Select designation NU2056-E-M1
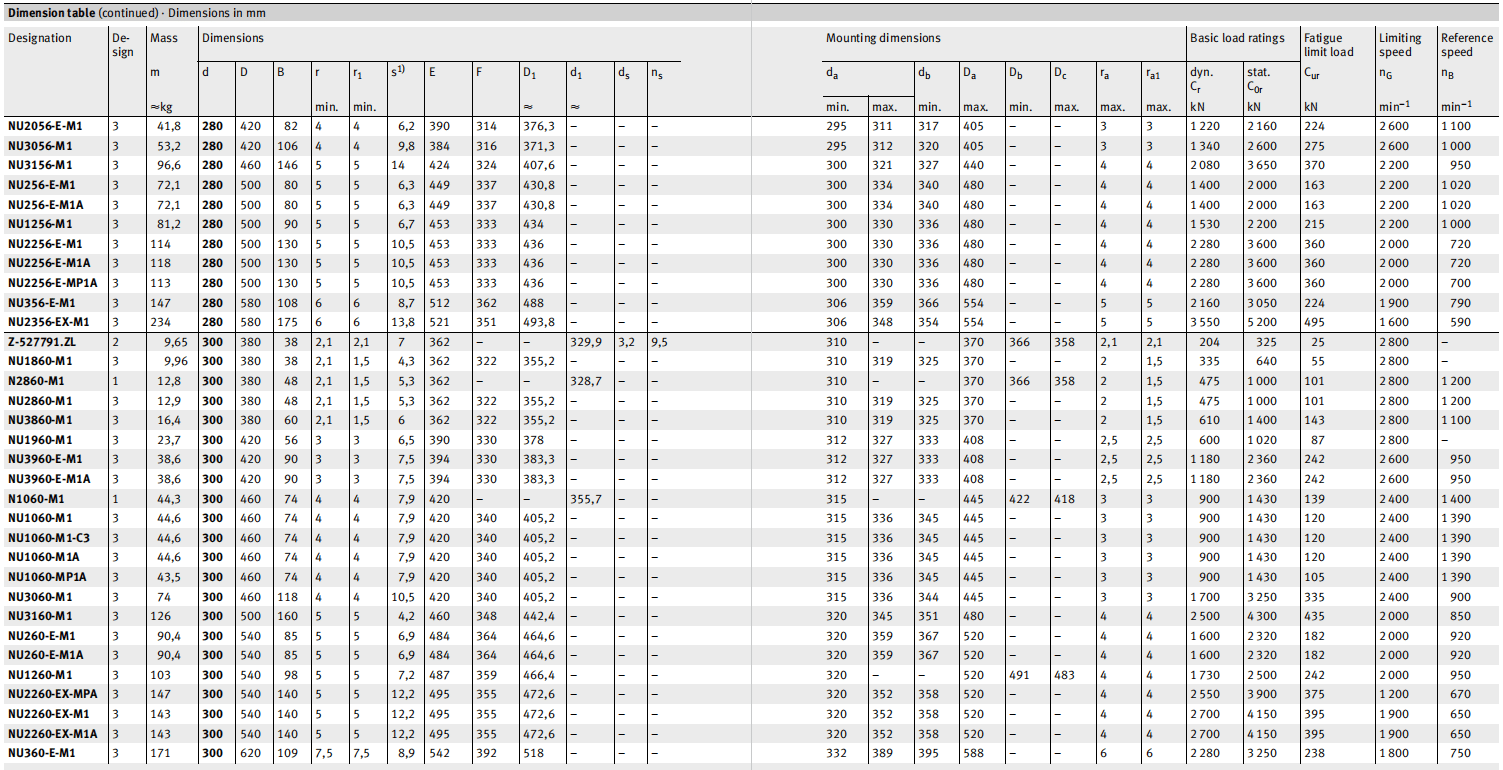This screenshot has height=770, width=1503. click(45, 126)
